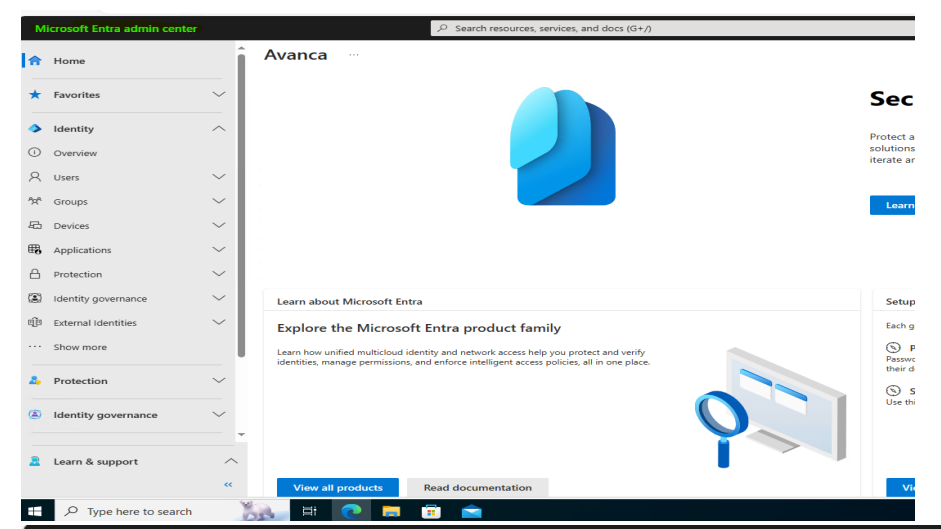Click the Favorites star icon

pos(35,94)
